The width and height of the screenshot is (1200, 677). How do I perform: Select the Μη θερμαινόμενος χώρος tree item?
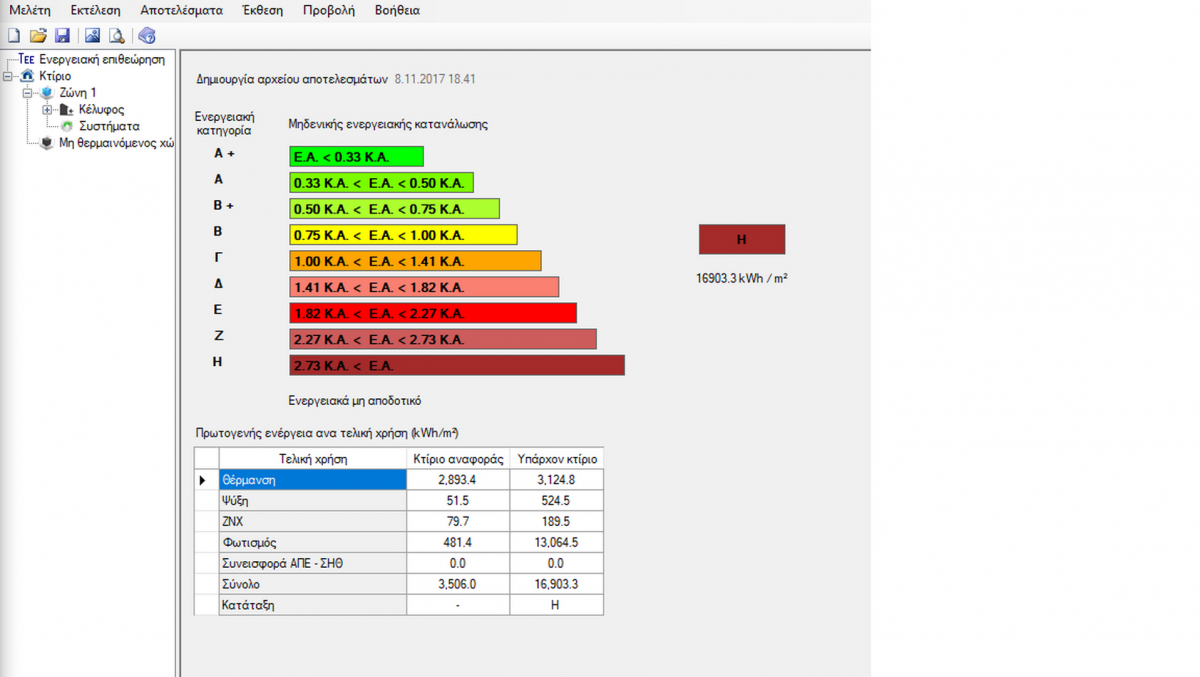[116, 143]
